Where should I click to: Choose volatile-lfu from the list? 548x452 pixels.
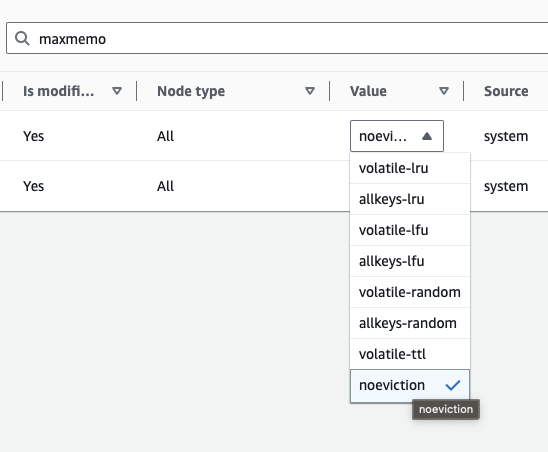410,230
